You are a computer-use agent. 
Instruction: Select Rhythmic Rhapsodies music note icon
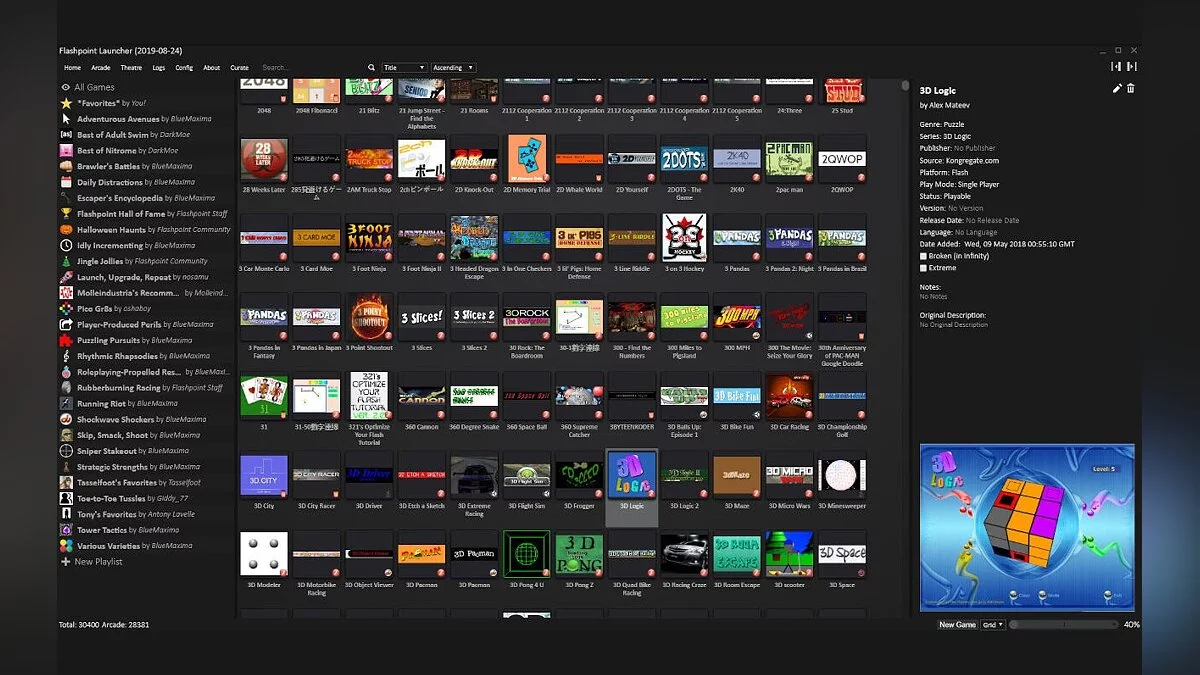click(x=66, y=356)
